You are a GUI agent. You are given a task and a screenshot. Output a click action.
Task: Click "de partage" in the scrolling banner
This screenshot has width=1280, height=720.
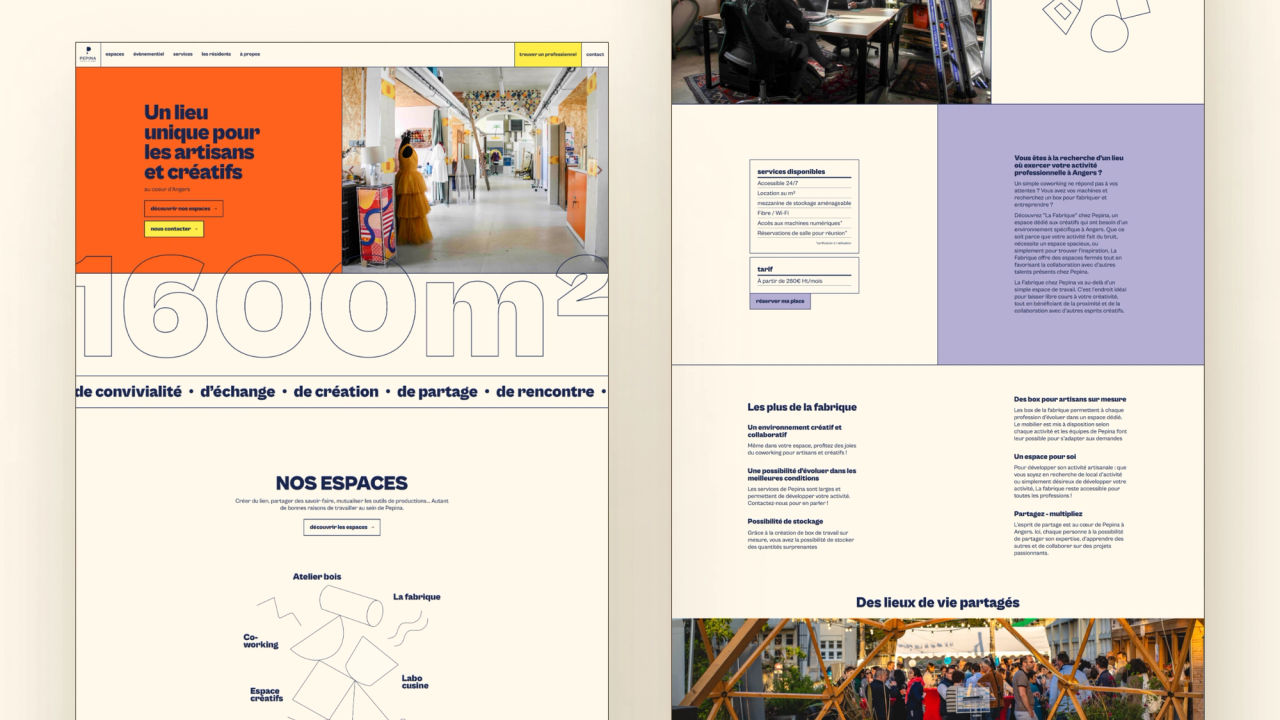click(437, 392)
